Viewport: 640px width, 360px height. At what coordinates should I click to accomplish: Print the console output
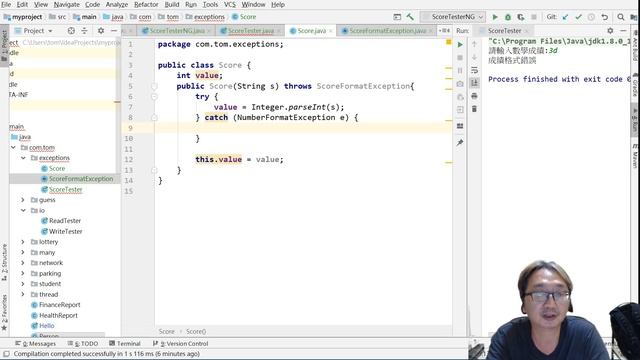(x=474, y=96)
